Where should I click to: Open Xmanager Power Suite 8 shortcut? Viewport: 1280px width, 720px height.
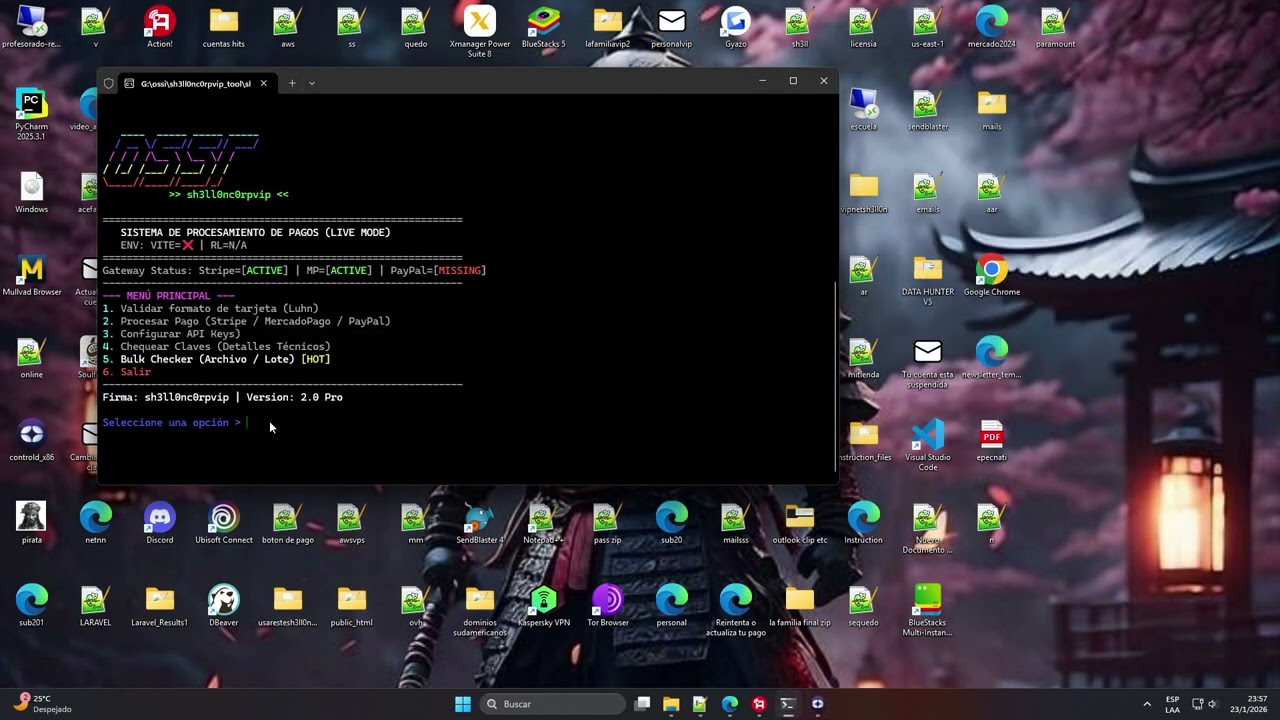coord(480,31)
